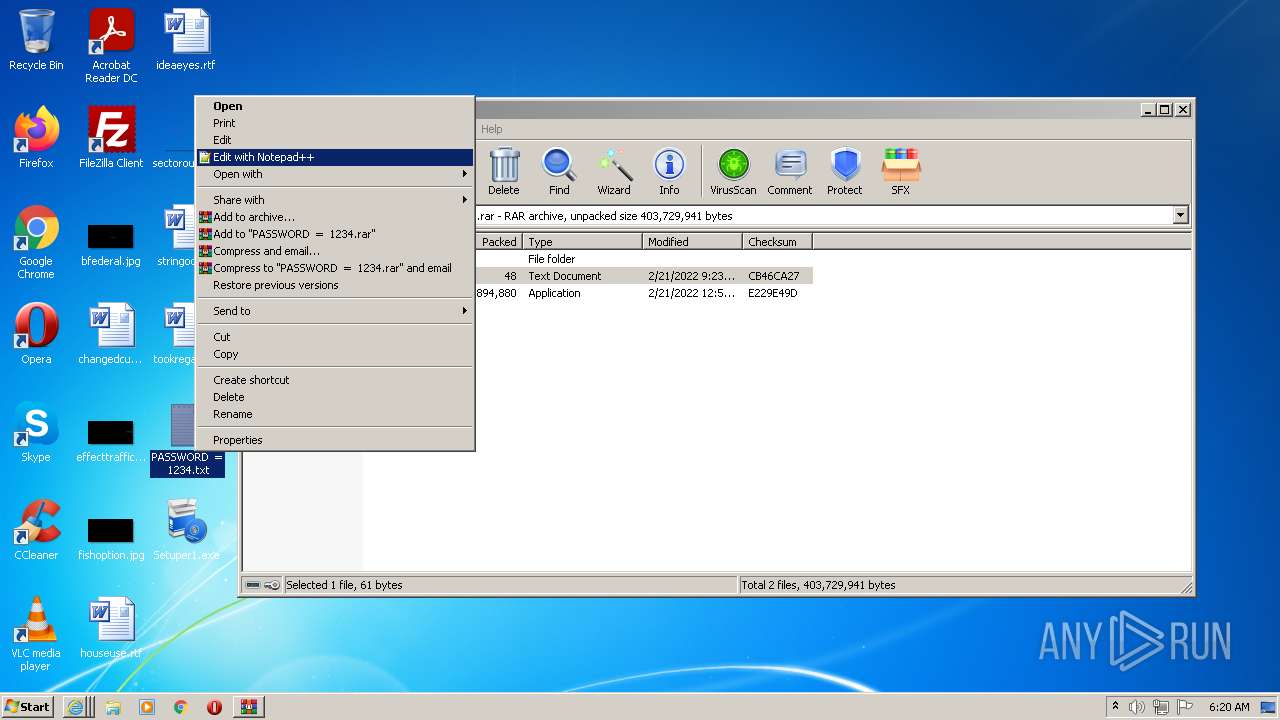This screenshot has height=720, width=1280.
Task: Expand the Open with submenu
Action: click(335, 174)
